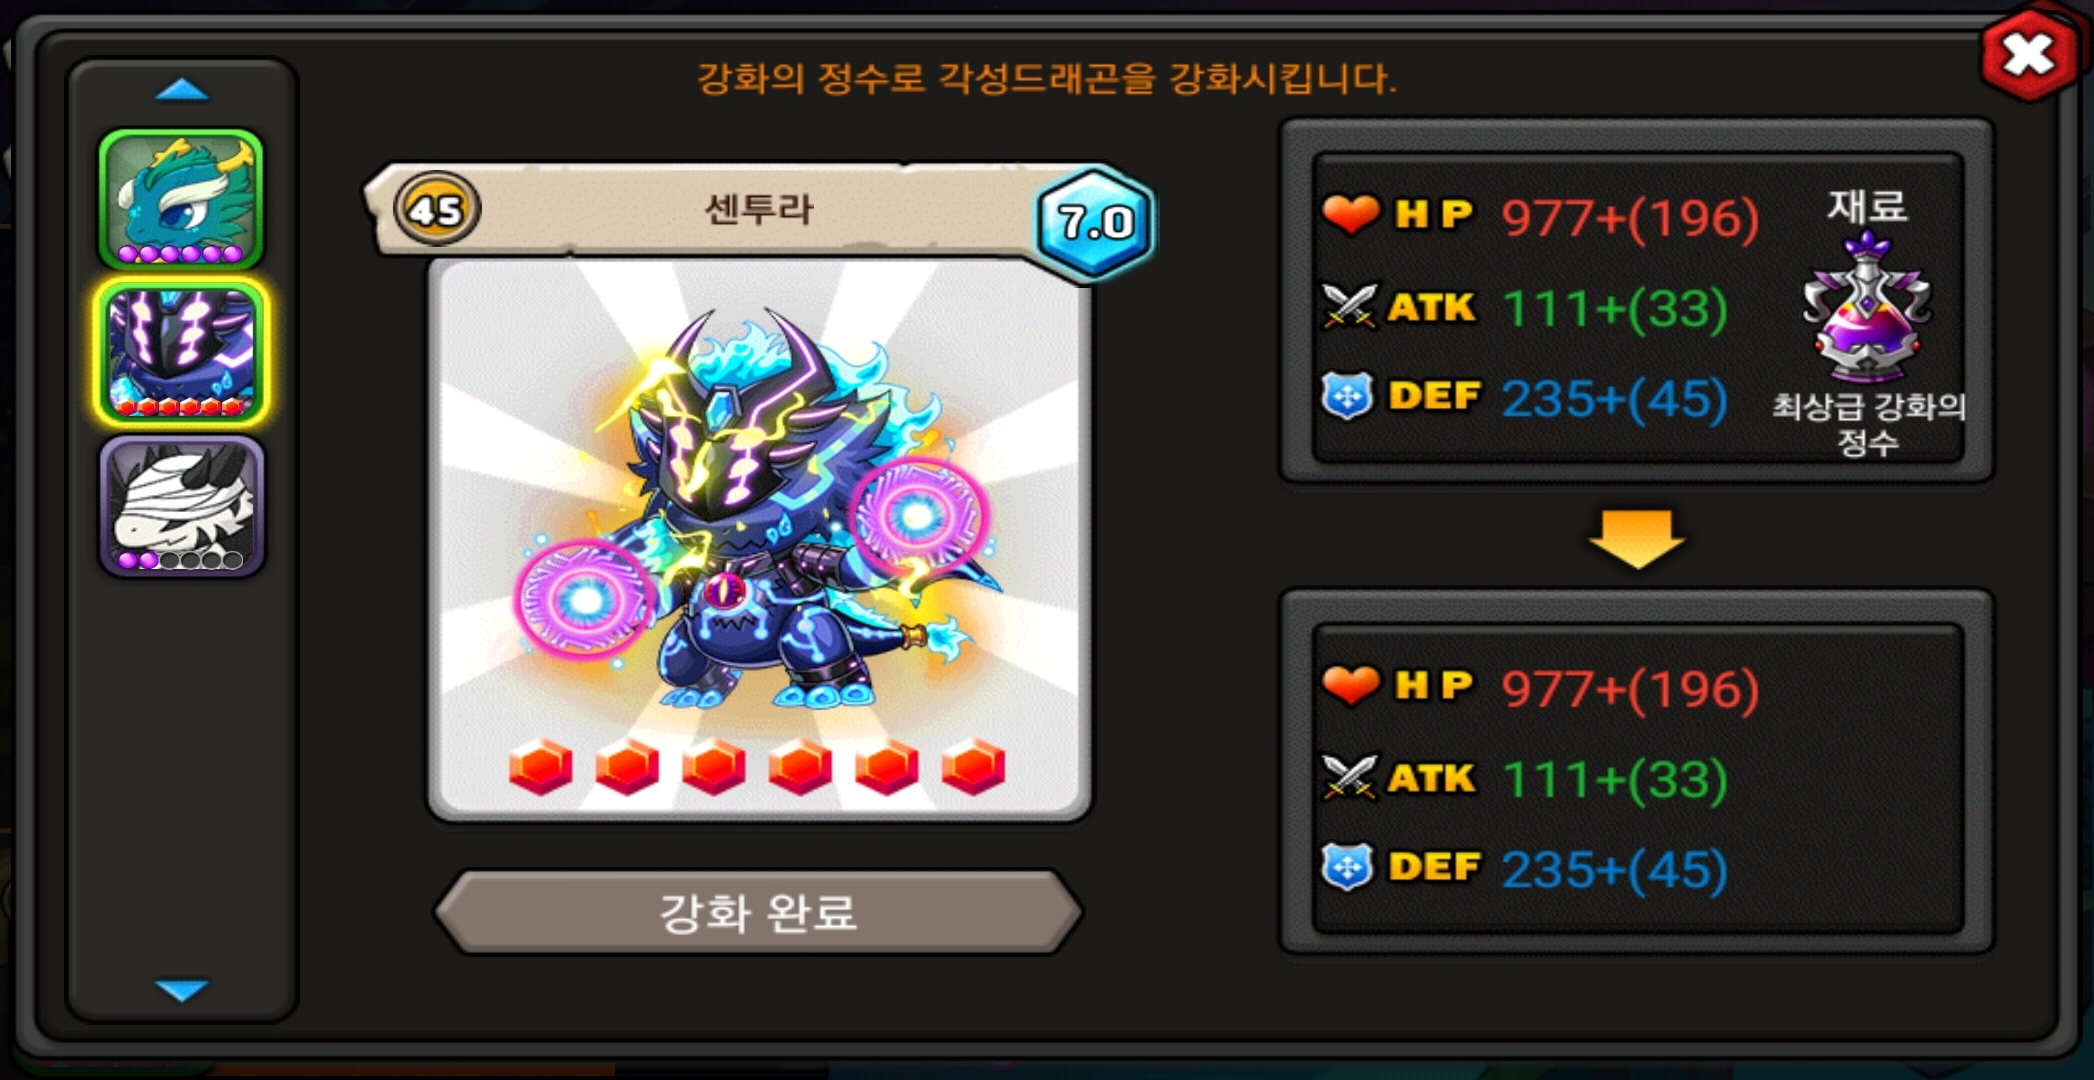Tap the first red enhancement gem under dragon
The height and width of the screenshot is (1080, 2094).
pos(541,767)
